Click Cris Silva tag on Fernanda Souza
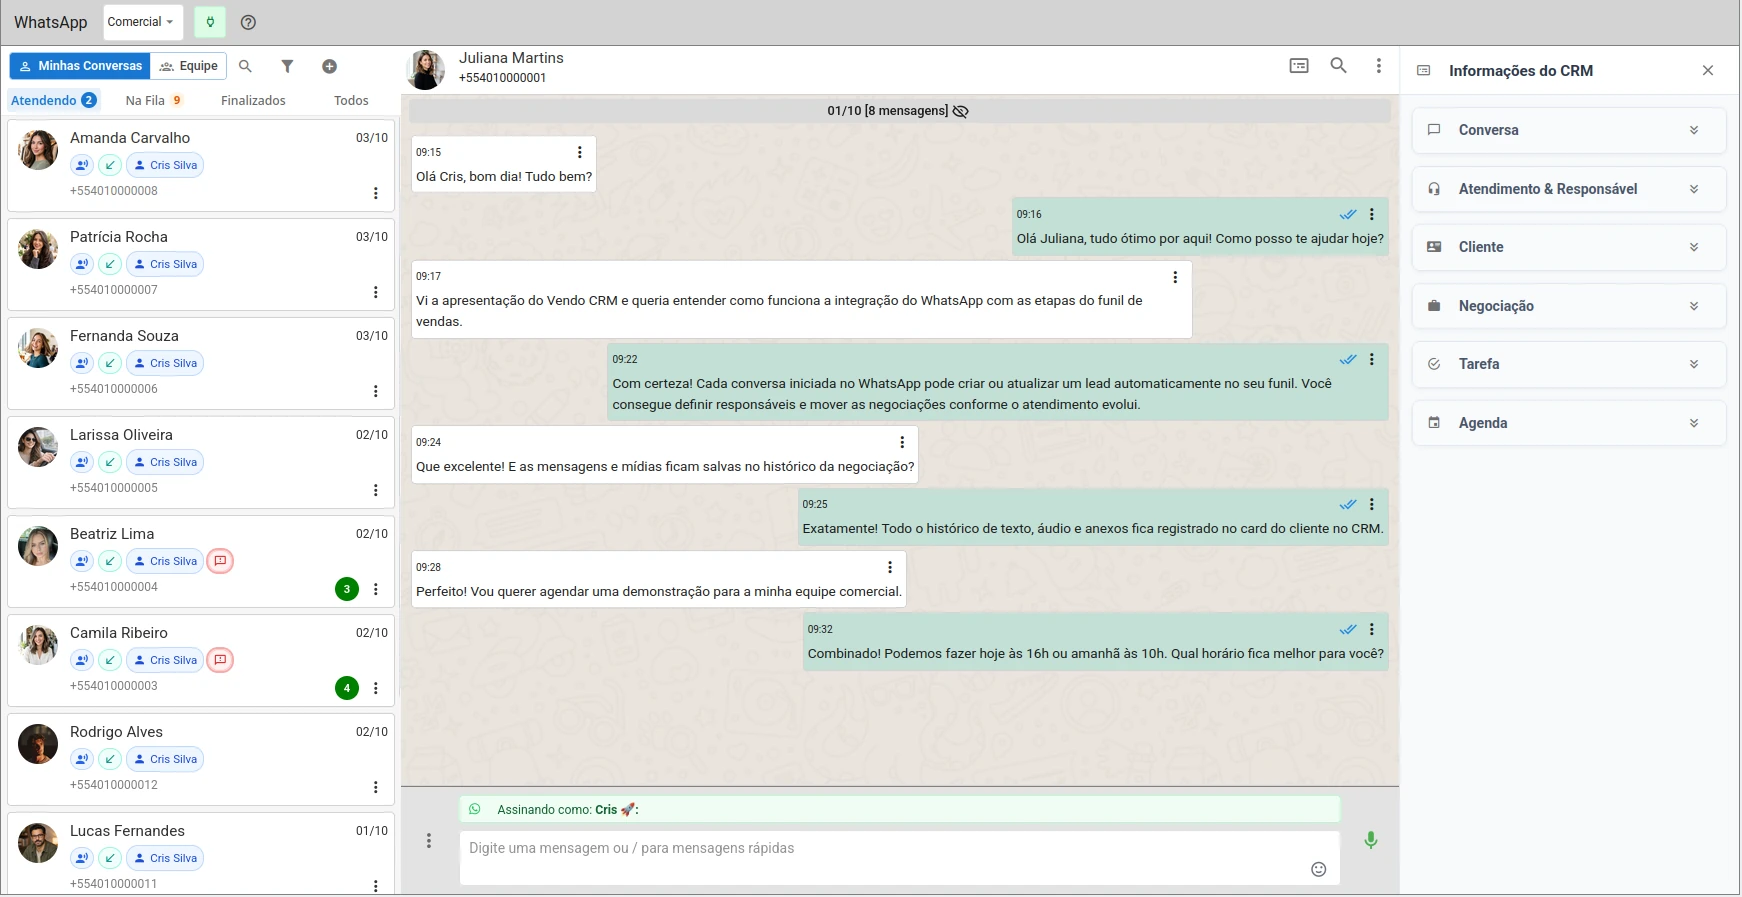The image size is (1742, 897). click(x=165, y=363)
